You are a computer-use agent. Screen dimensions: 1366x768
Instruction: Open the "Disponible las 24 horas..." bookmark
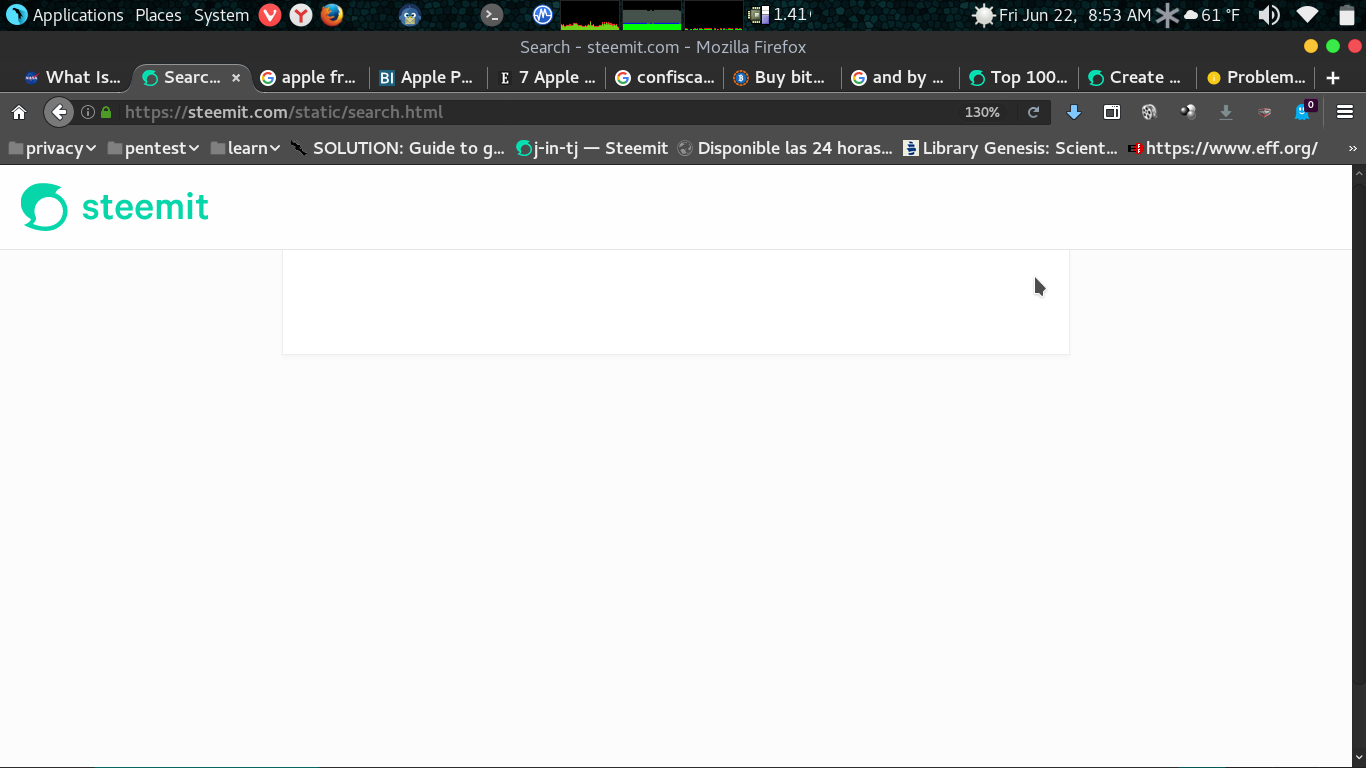pyautogui.click(x=785, y=148)
